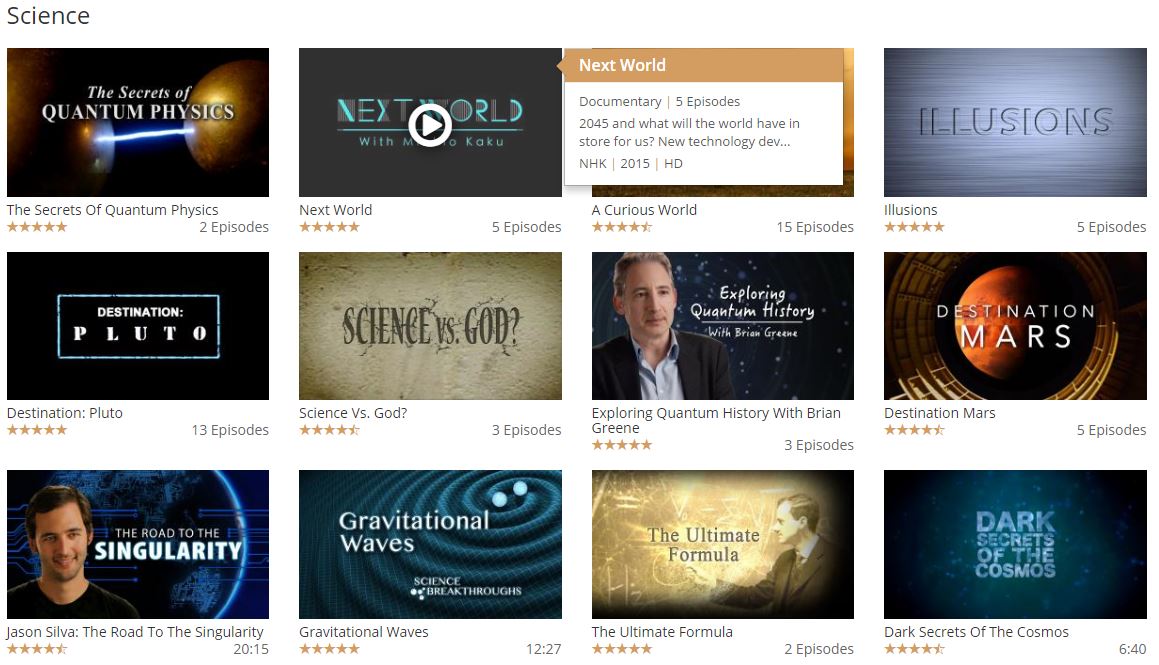Open the Illusions series thumbnail

(x=1015, y=123)
